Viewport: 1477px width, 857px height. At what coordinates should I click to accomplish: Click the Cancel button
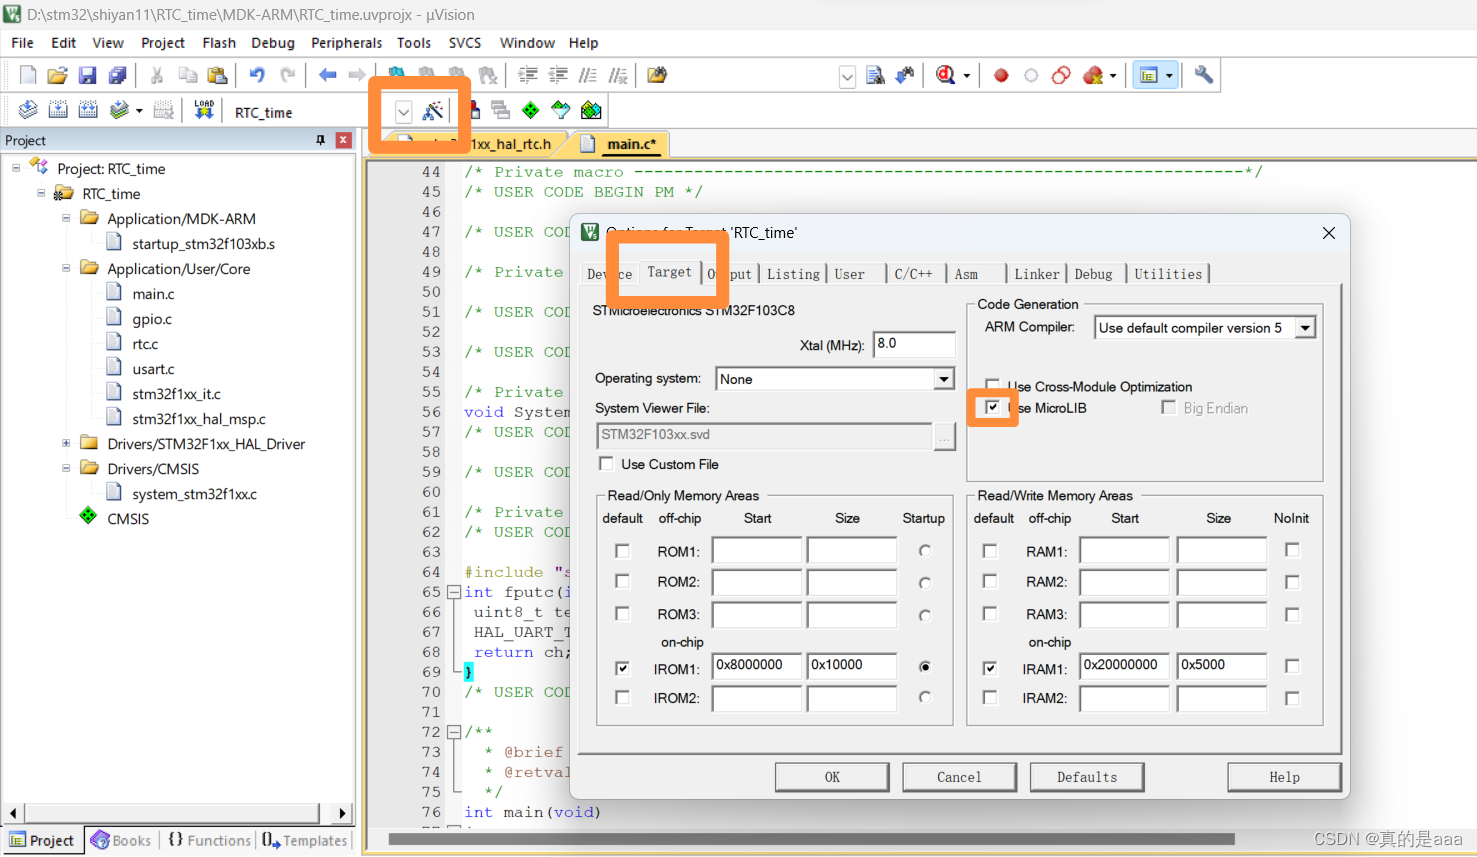(x=959, y=777)
